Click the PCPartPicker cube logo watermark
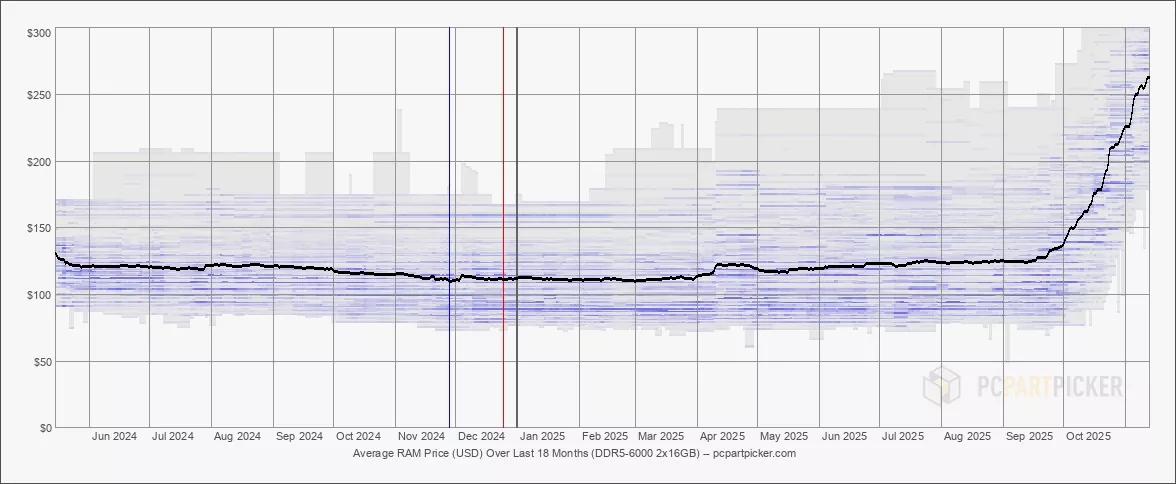Viewport: 1176px width, 484px height. pos(942,386)
